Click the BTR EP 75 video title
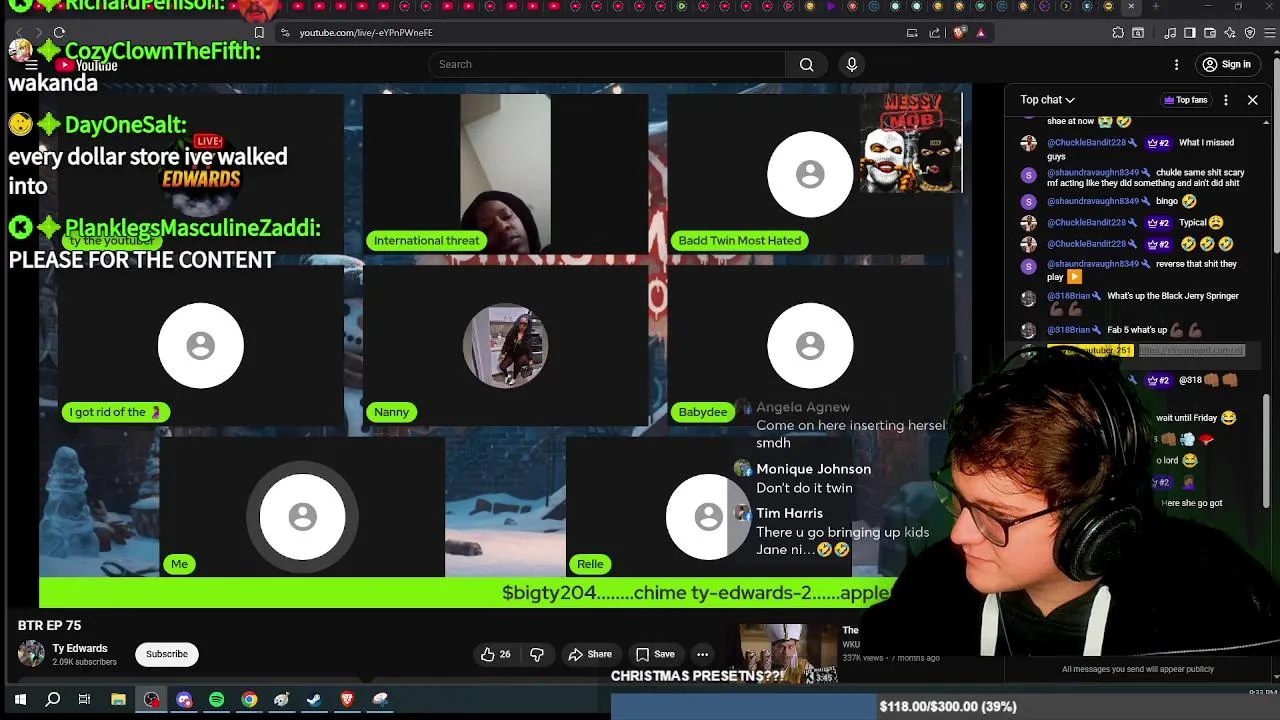Image resolution: width=1280 pixels, height=720 pixels. coord(49,626)
